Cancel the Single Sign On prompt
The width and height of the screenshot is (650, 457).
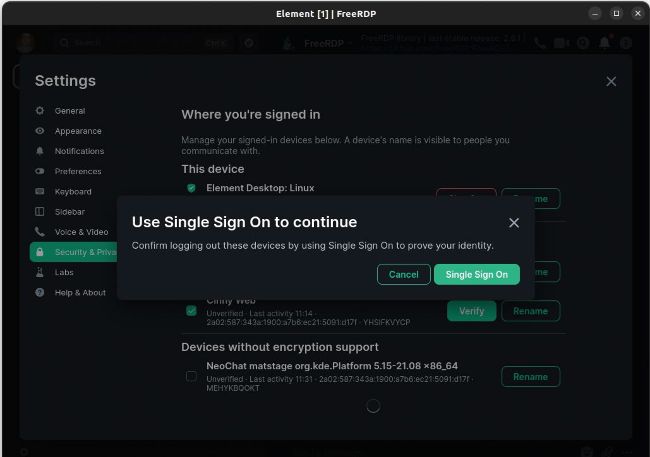[x=403, y=274]
